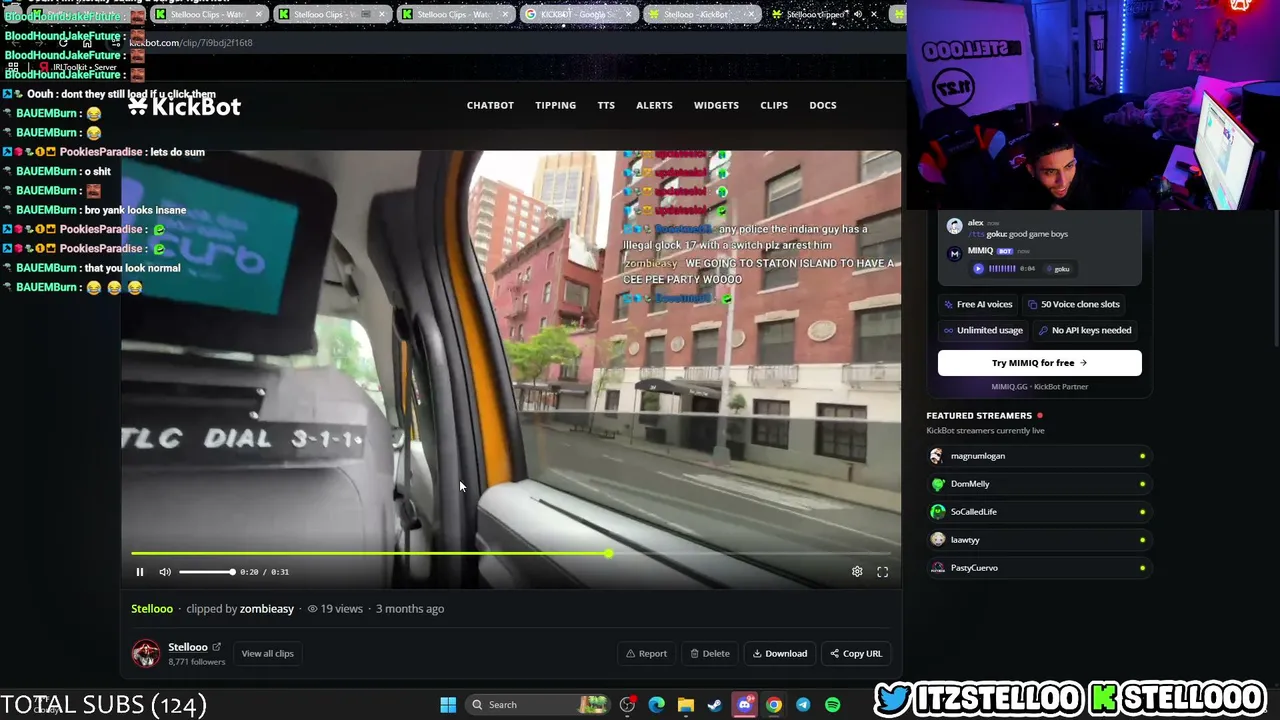Open clipper zombieasy's profile
Image resolution: width=1280 pixels, height=720 pixels.
tap(267, 608)
